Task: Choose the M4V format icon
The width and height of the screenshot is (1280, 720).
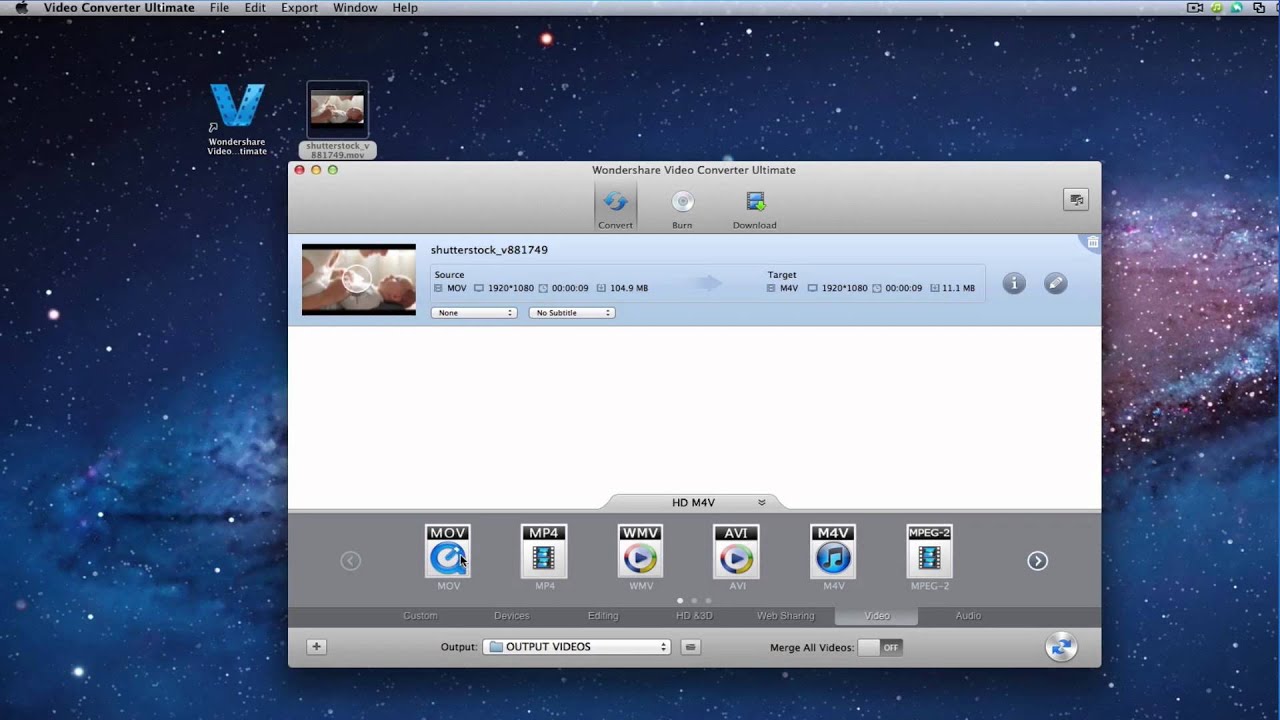Action: [833, 551]
